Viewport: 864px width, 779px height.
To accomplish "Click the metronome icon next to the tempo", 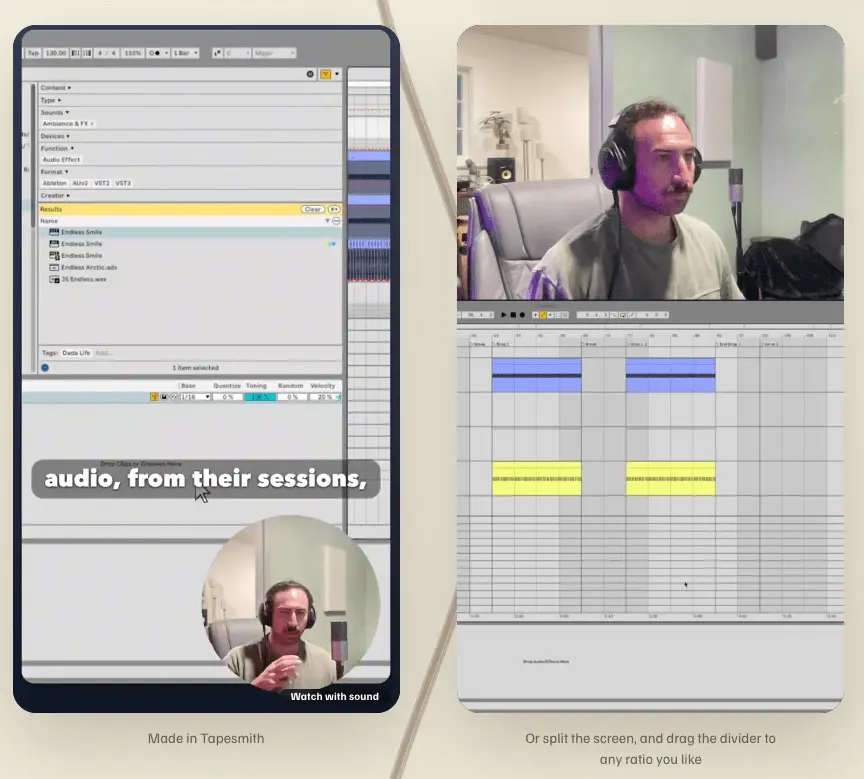I will (75, 53).
